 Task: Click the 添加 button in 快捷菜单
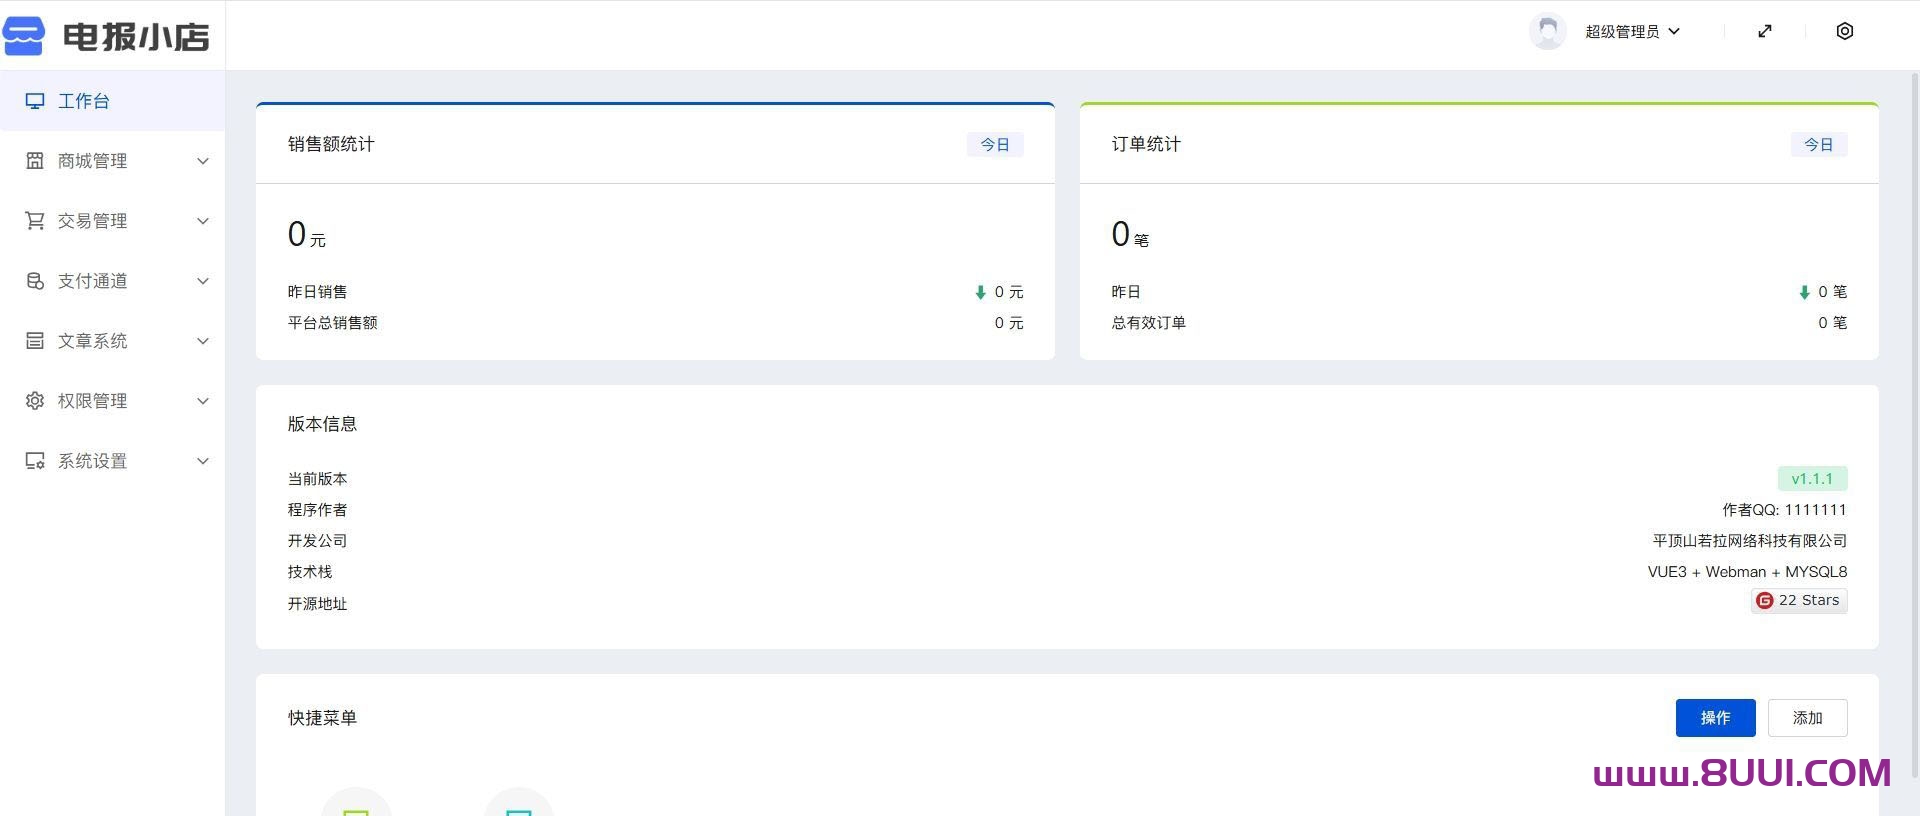click(1807, 718)
